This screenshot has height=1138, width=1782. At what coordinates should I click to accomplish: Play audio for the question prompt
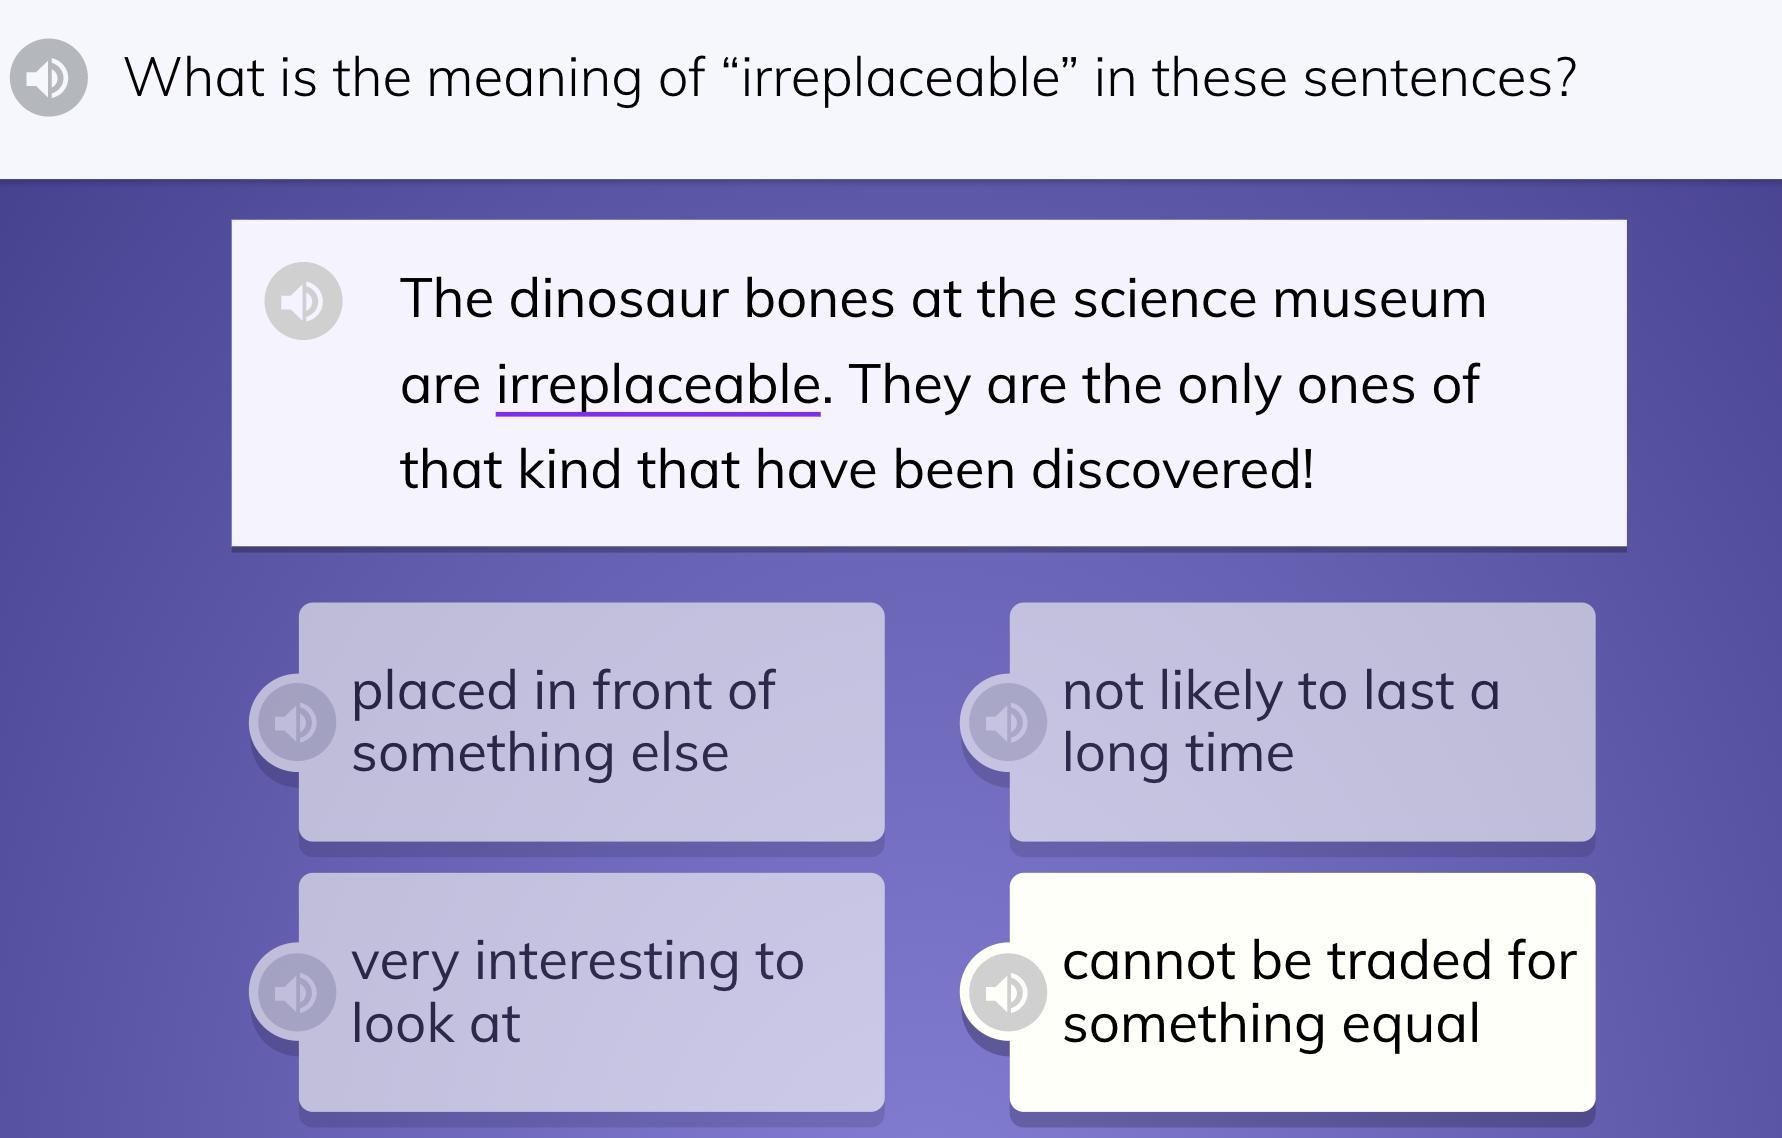48,77
